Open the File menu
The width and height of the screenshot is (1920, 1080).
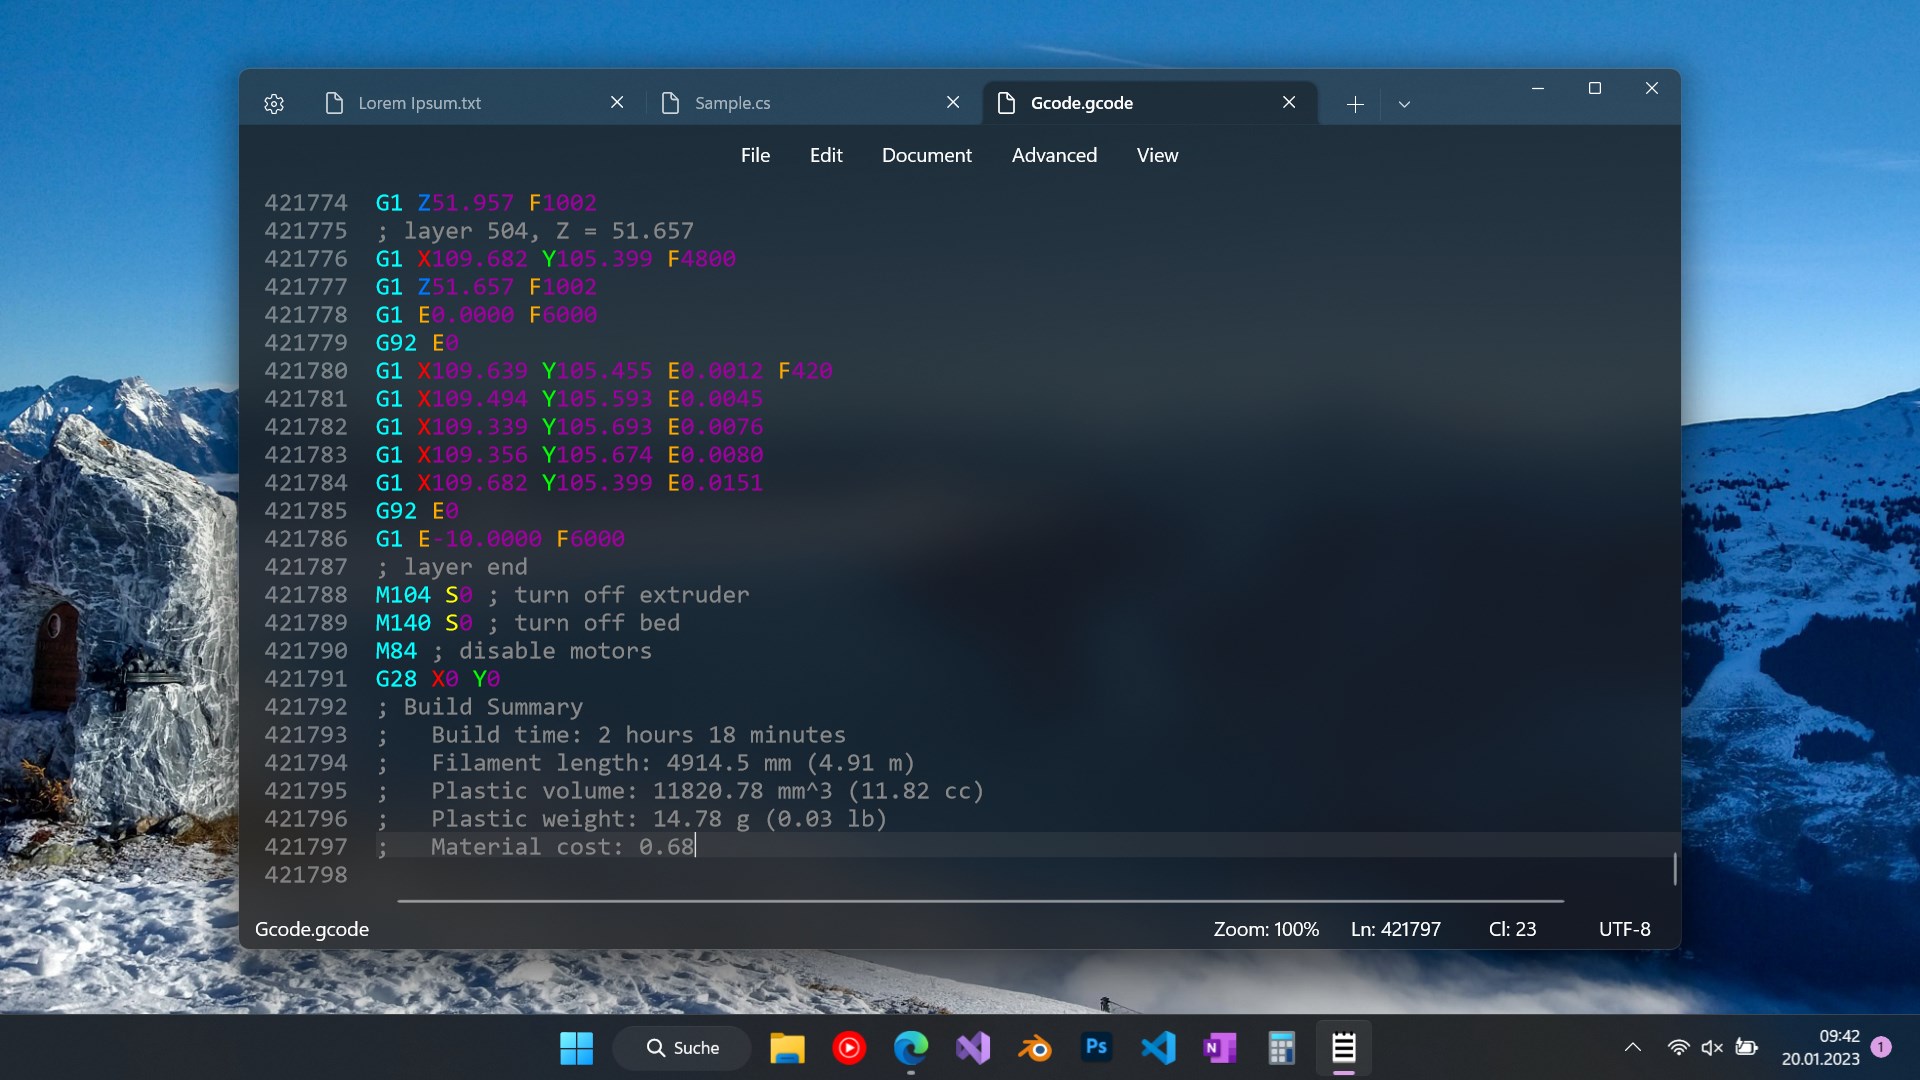(755, 155)
